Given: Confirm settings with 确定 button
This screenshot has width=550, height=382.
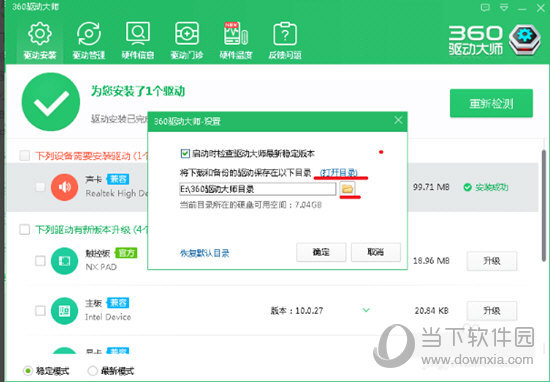Looking at the screenshot, I should 321,252.
